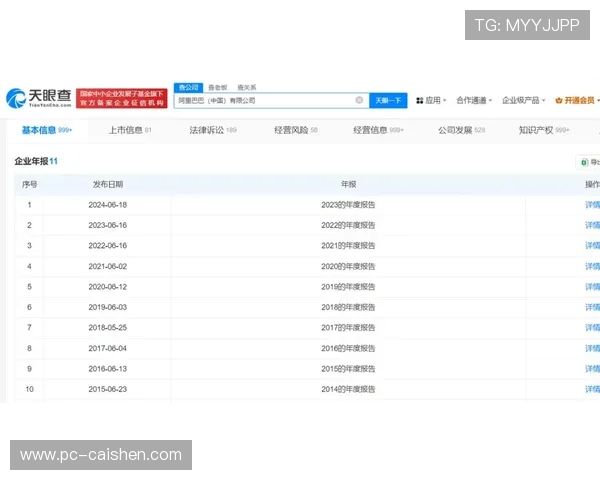Viewport: 600px width, 480px height.
Task: Select the date 2015-06-23
Action: click(x=108, y=389)
